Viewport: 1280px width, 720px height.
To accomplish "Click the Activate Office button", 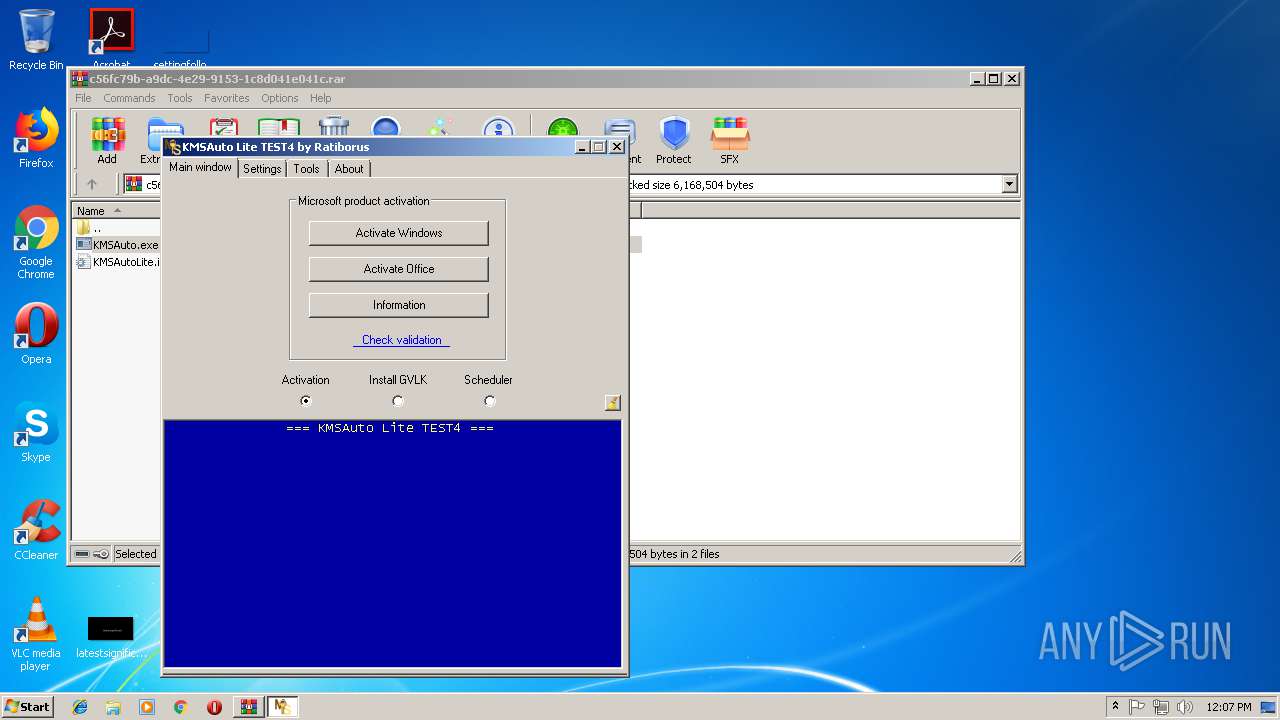I will point(399,269).
